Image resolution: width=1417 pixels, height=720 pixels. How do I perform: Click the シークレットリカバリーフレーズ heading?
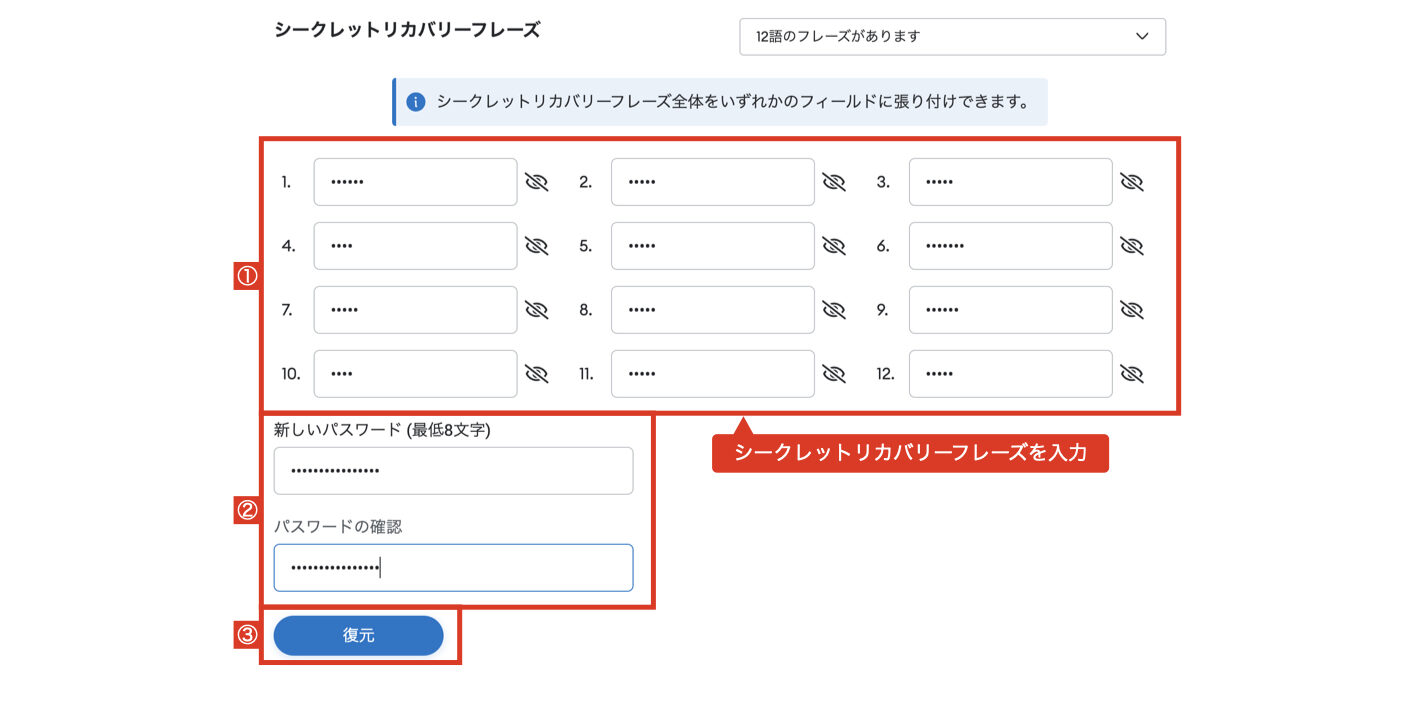407,30
